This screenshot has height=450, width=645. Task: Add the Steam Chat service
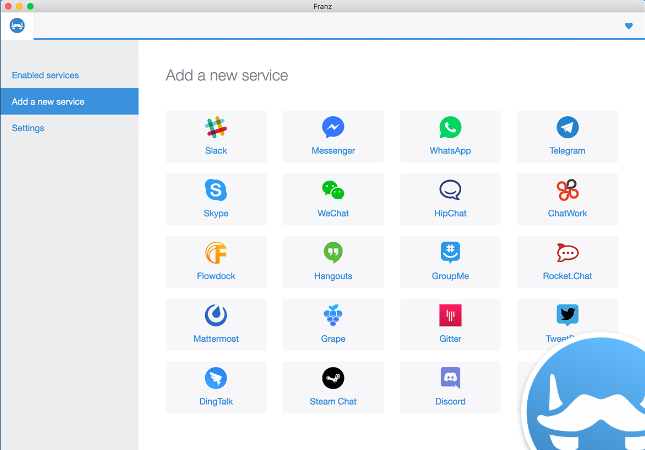tap(333, 387)
